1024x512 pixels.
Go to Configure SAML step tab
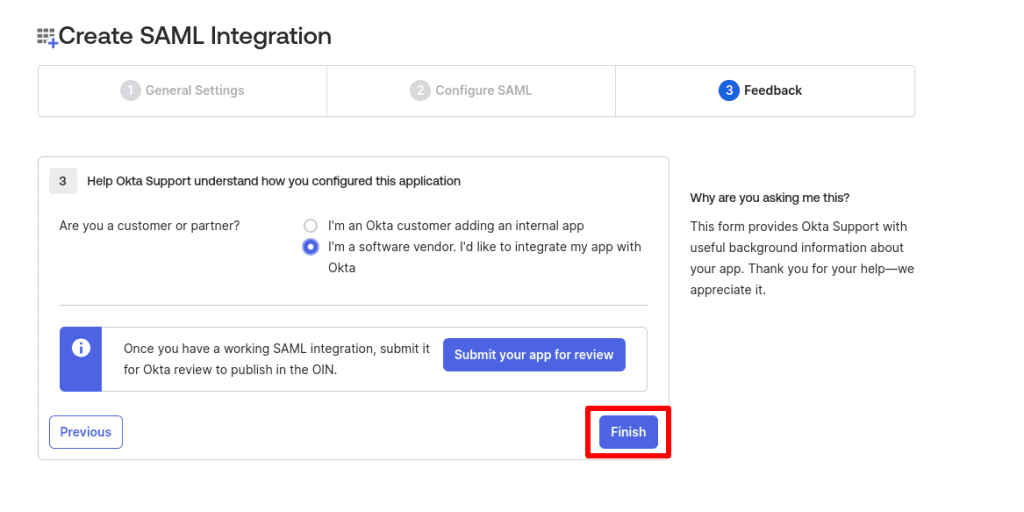tap(471, 91)
